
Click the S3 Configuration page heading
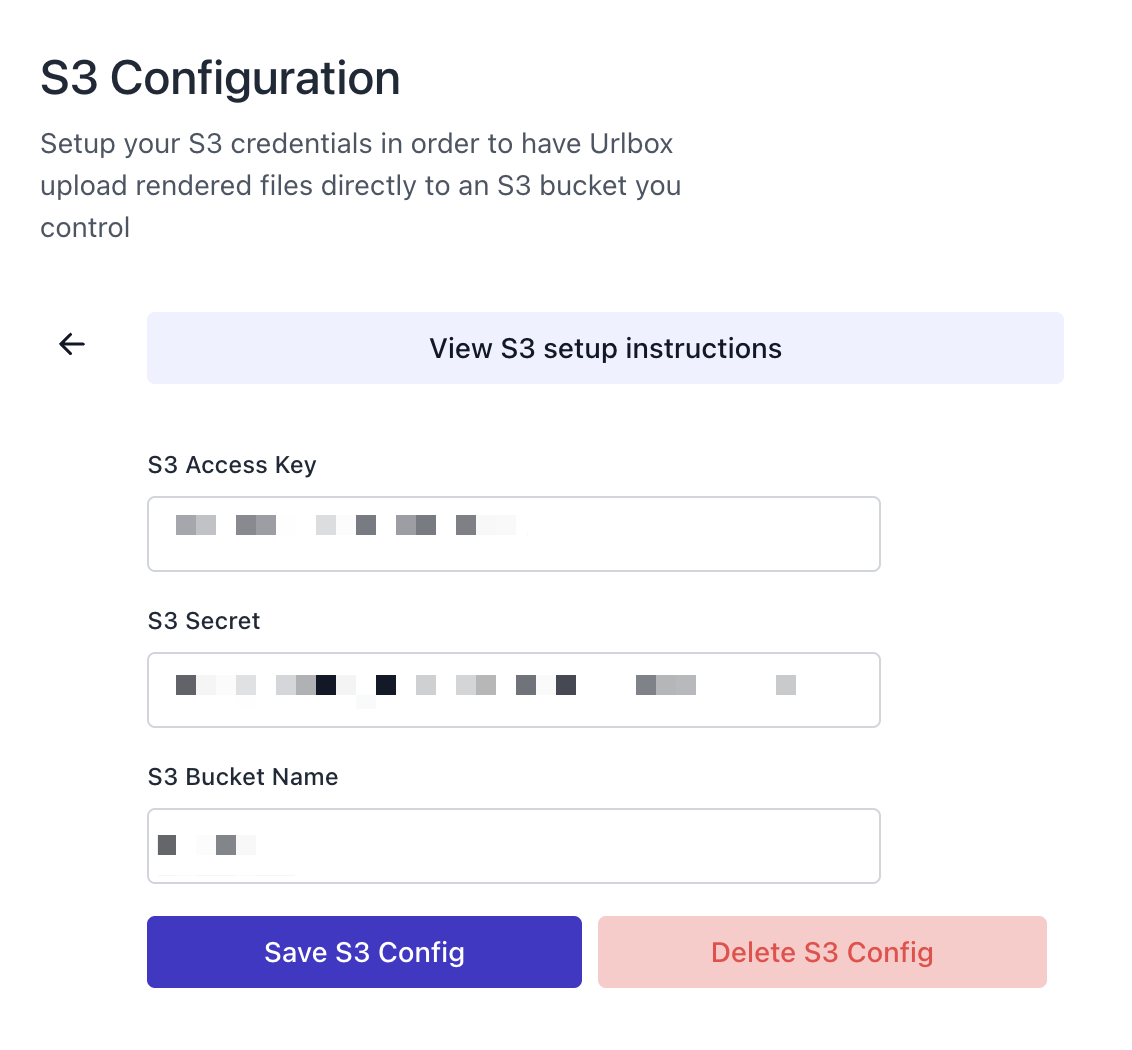point(220,78)
